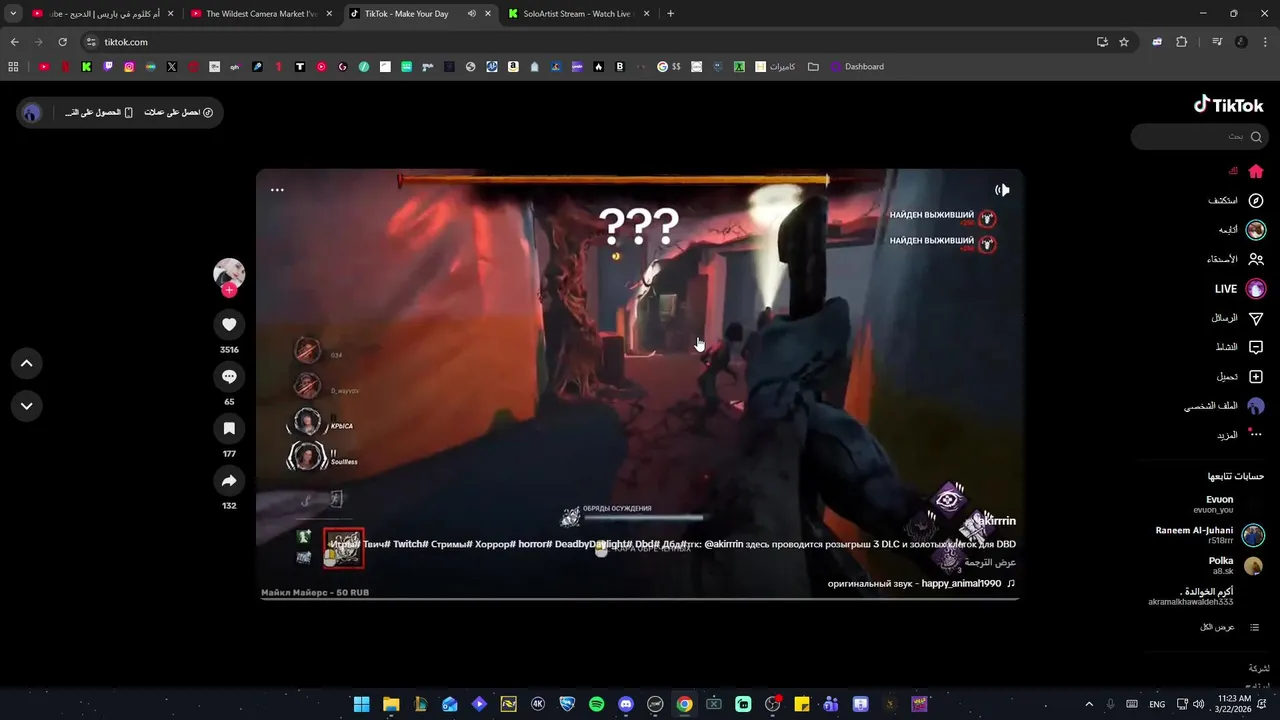The height and width of the screenshot is (720, 1280).
Task: Toggle the video sound speaker icon
Action: coord(1002,190)
